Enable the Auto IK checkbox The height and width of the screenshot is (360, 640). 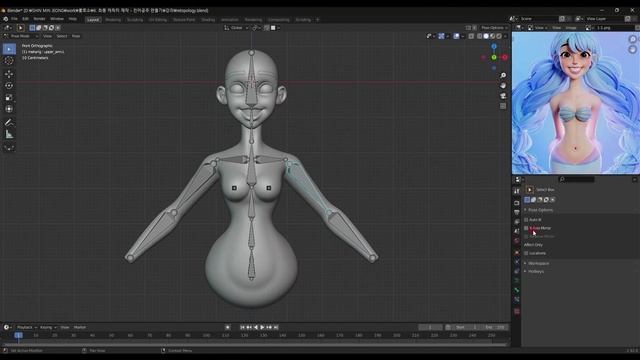(526, 220)
